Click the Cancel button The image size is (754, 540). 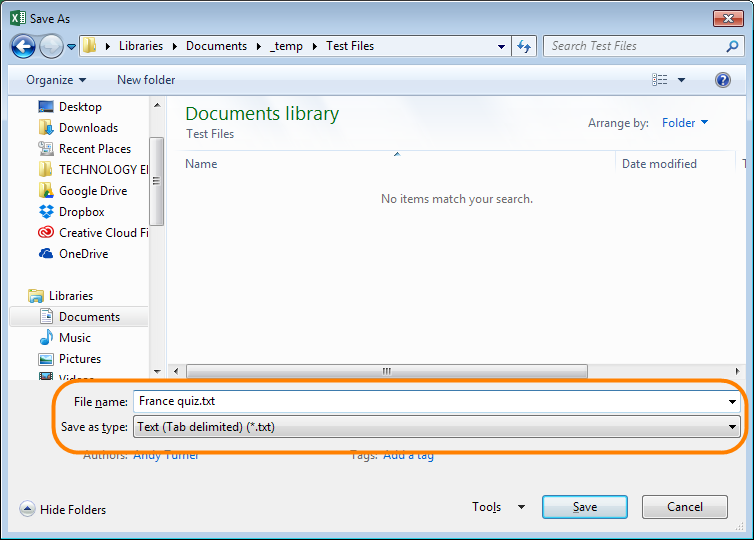coord(685,507)
